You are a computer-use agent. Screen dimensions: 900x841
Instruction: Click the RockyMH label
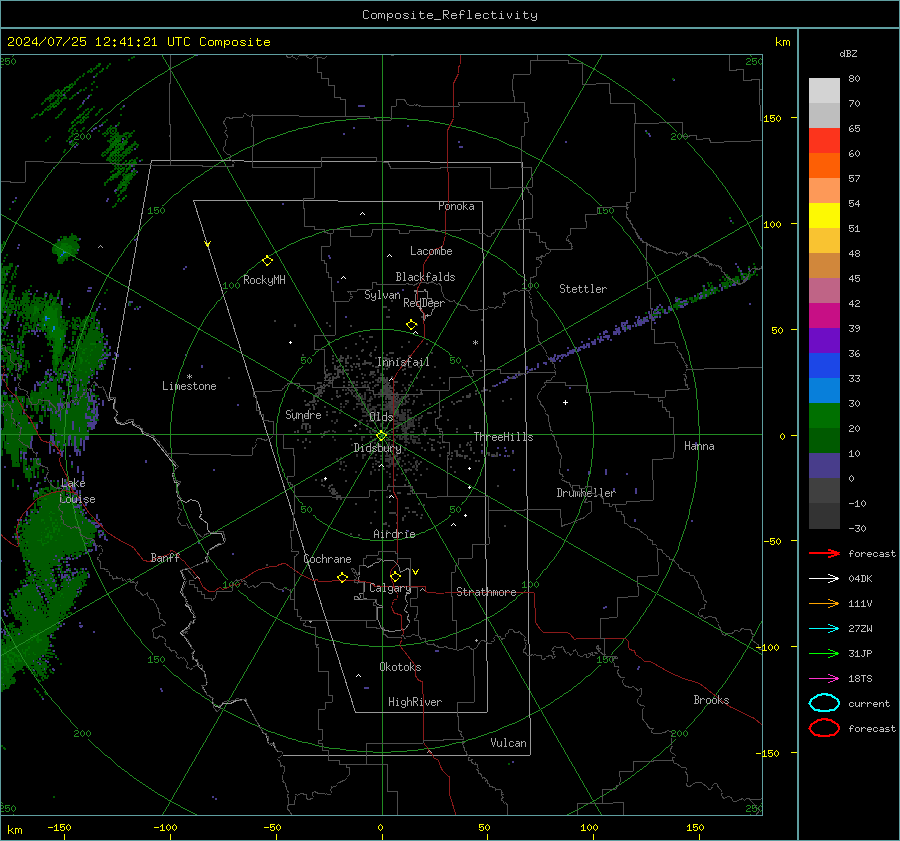coord(264,280)
